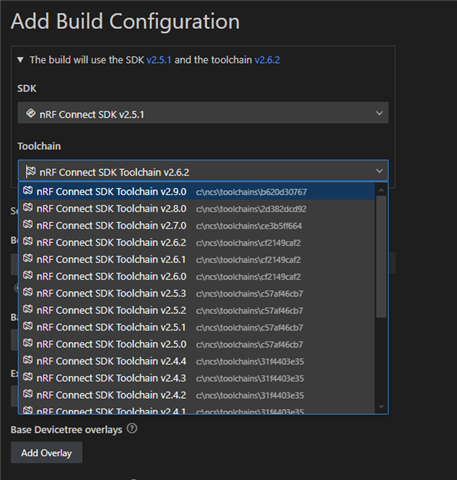Open Base Devicetree overlays help icon
Image resolution: width=457 pixels, height=480 pixels.
(x=132, y=429)
